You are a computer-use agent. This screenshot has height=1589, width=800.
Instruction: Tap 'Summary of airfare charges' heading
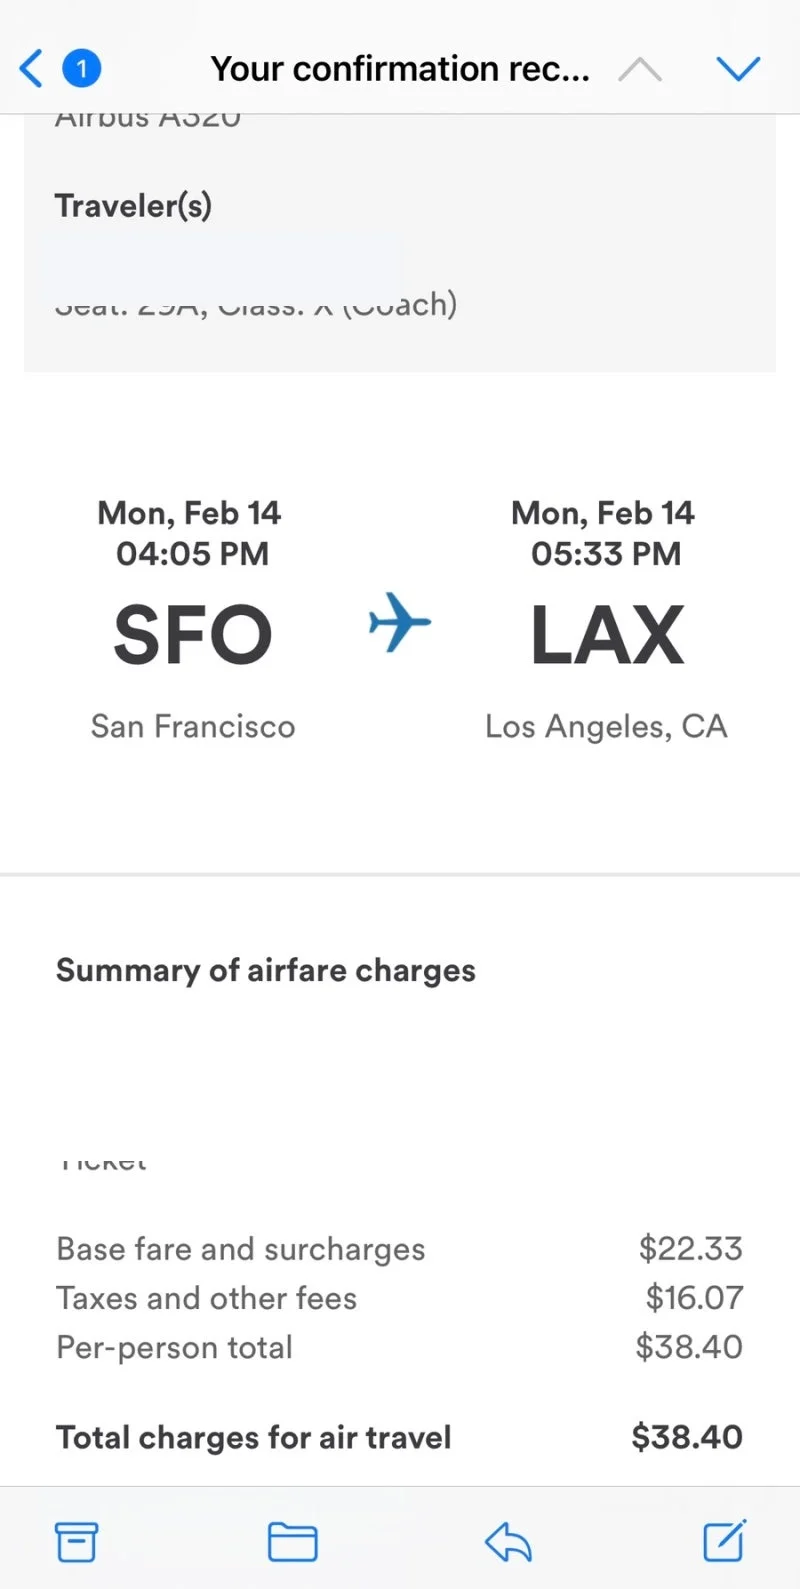click(266, 970)
